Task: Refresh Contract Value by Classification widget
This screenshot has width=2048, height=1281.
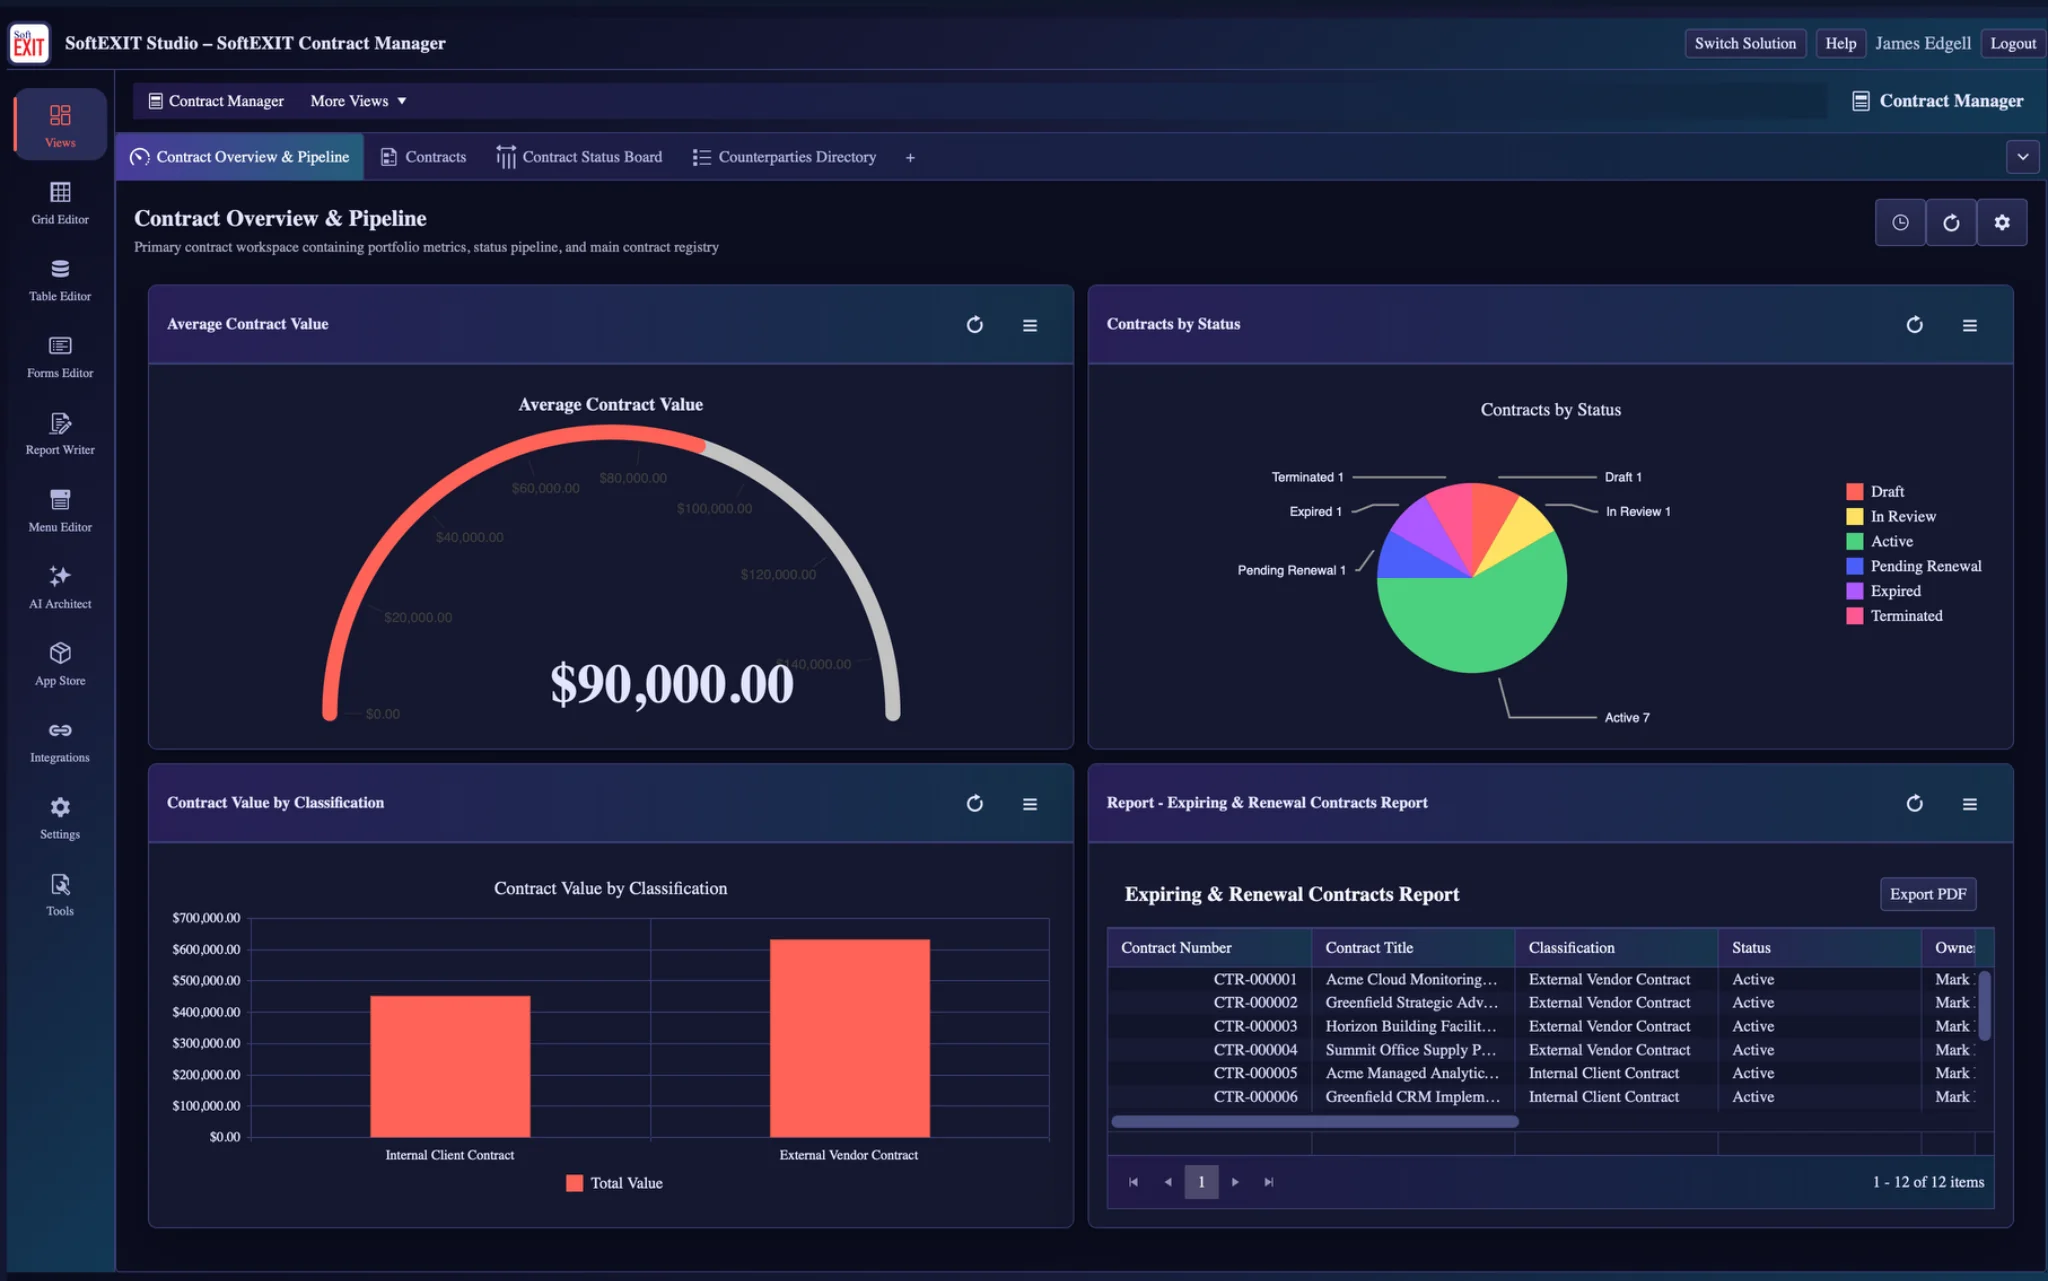Action: pyautogui.click(x=975, y=804)
